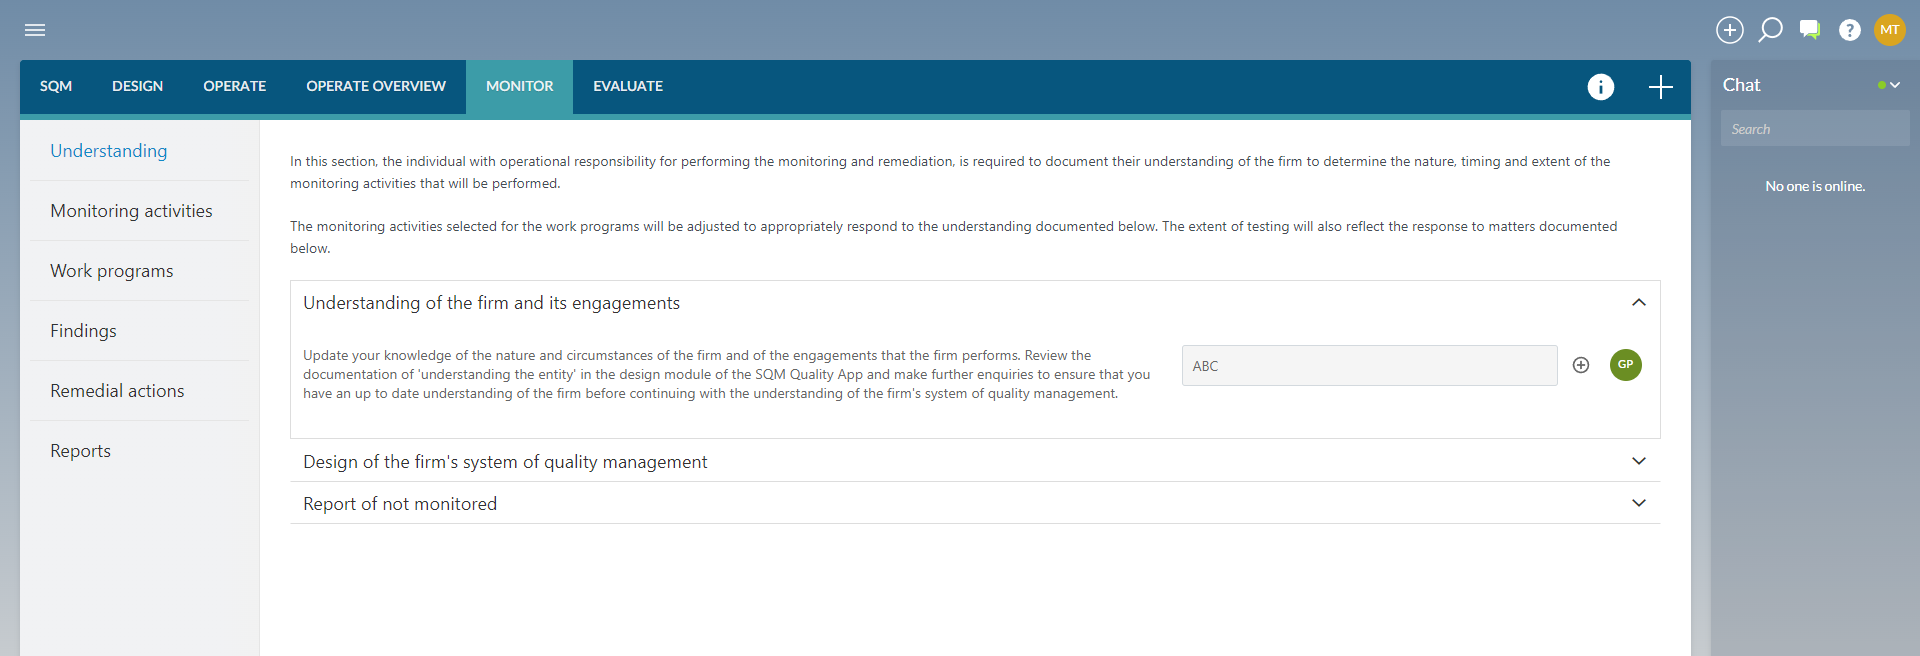Click the add note icon beside ABC field
Viewport: 1920px width, 656px height.
point(1581,365)
